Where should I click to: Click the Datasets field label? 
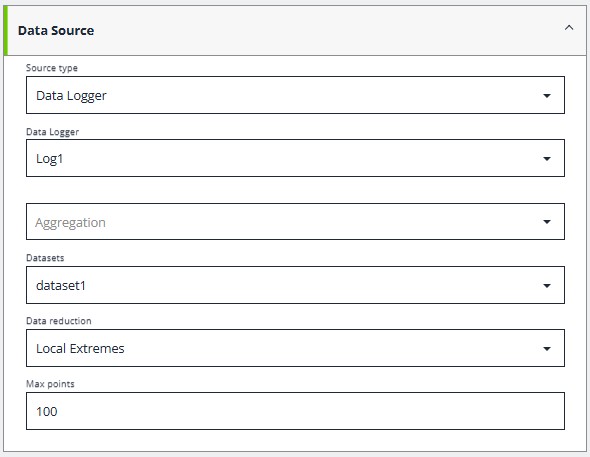(45, 258)
